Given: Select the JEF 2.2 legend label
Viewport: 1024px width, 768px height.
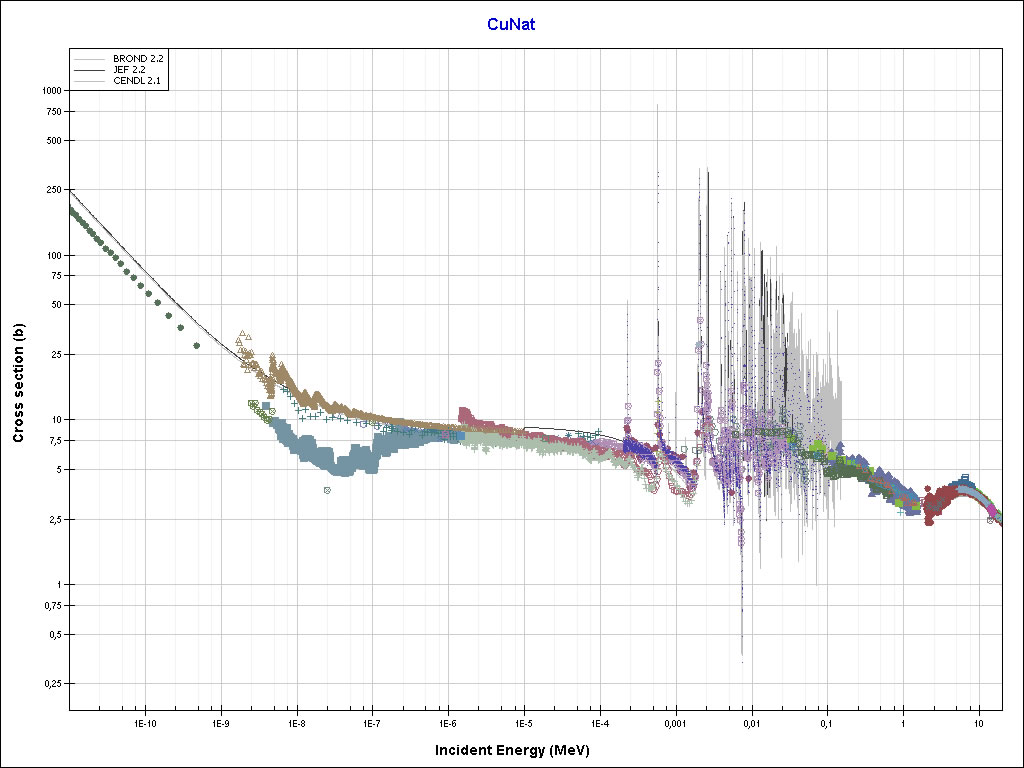Looking at the screenshot, I should (130, 70).
